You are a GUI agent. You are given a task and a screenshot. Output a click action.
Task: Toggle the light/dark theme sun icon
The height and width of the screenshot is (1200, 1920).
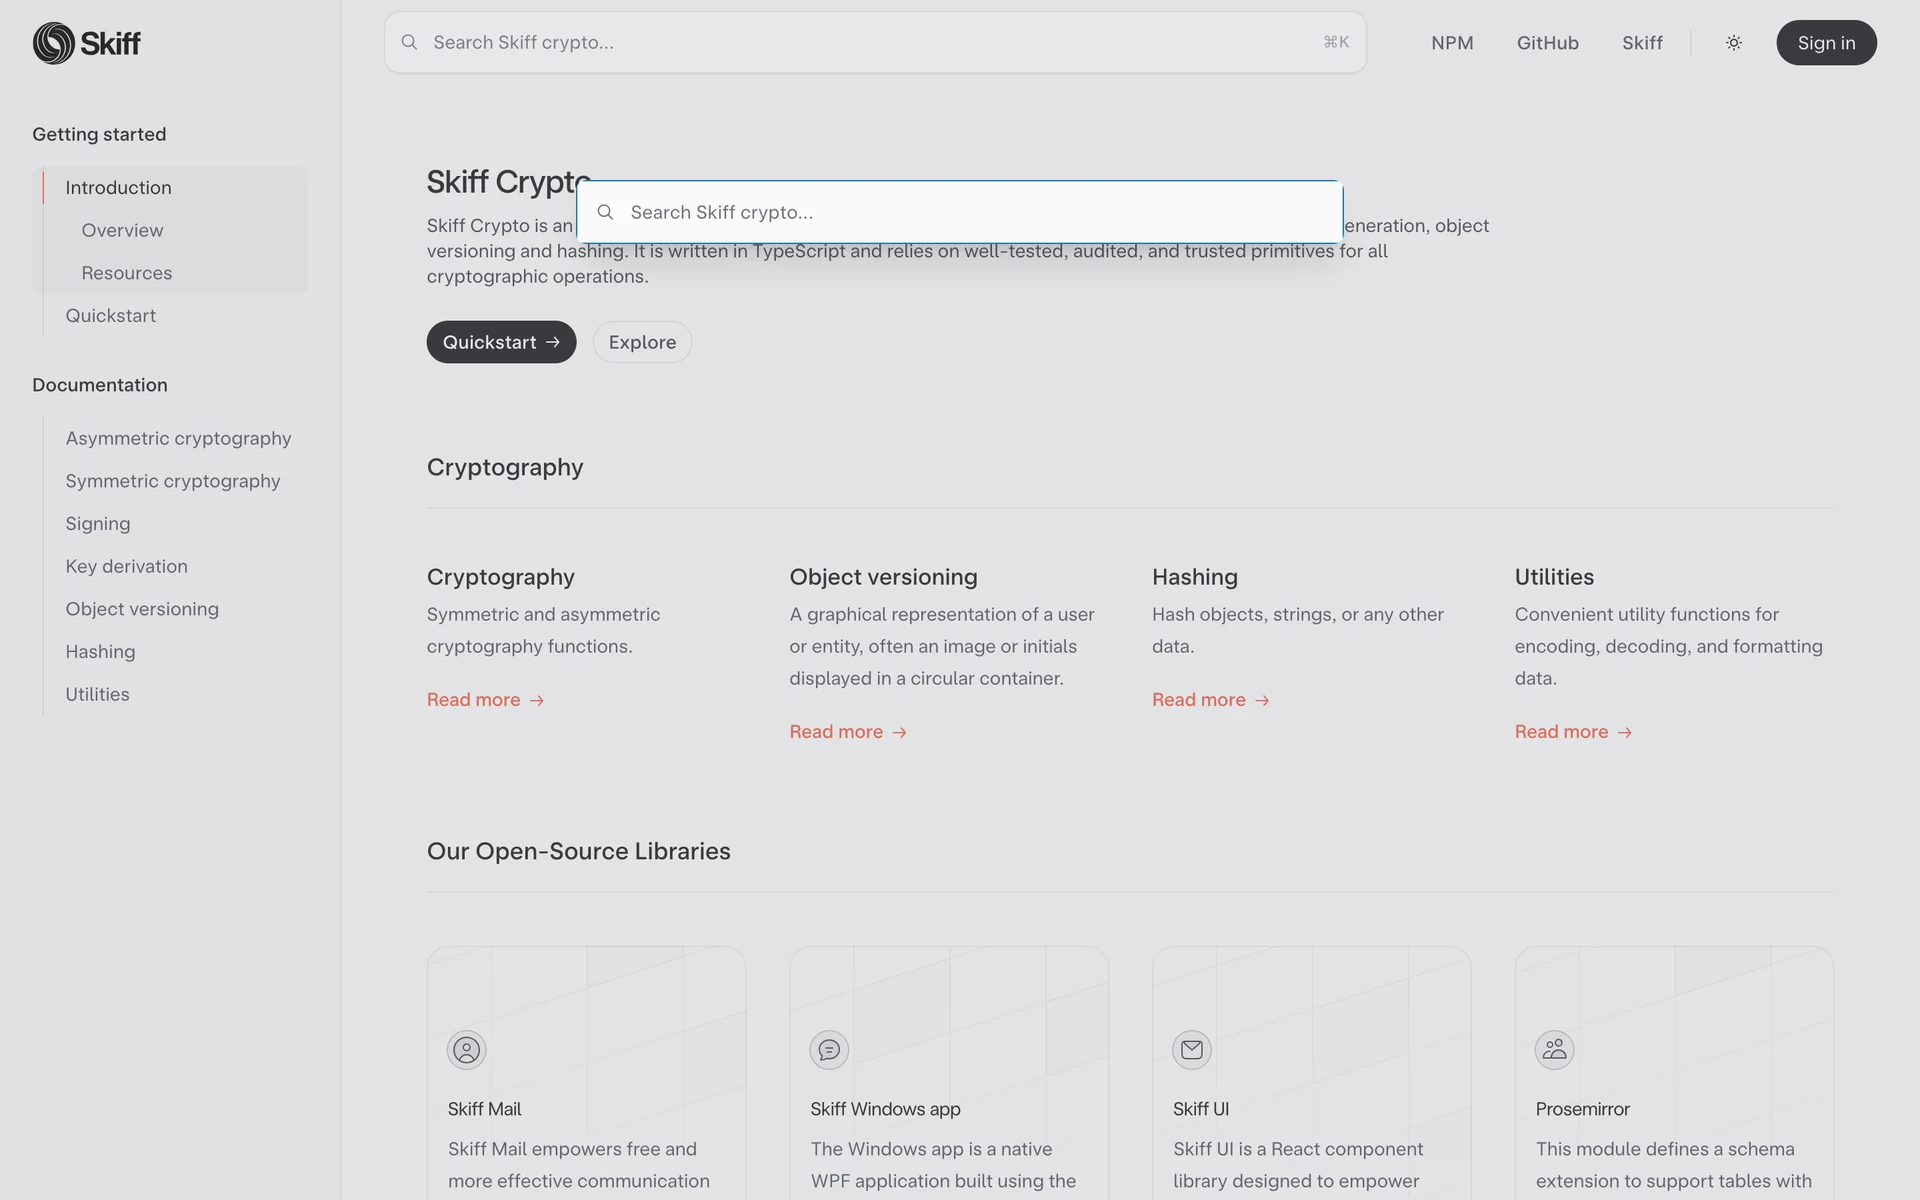1734,43
